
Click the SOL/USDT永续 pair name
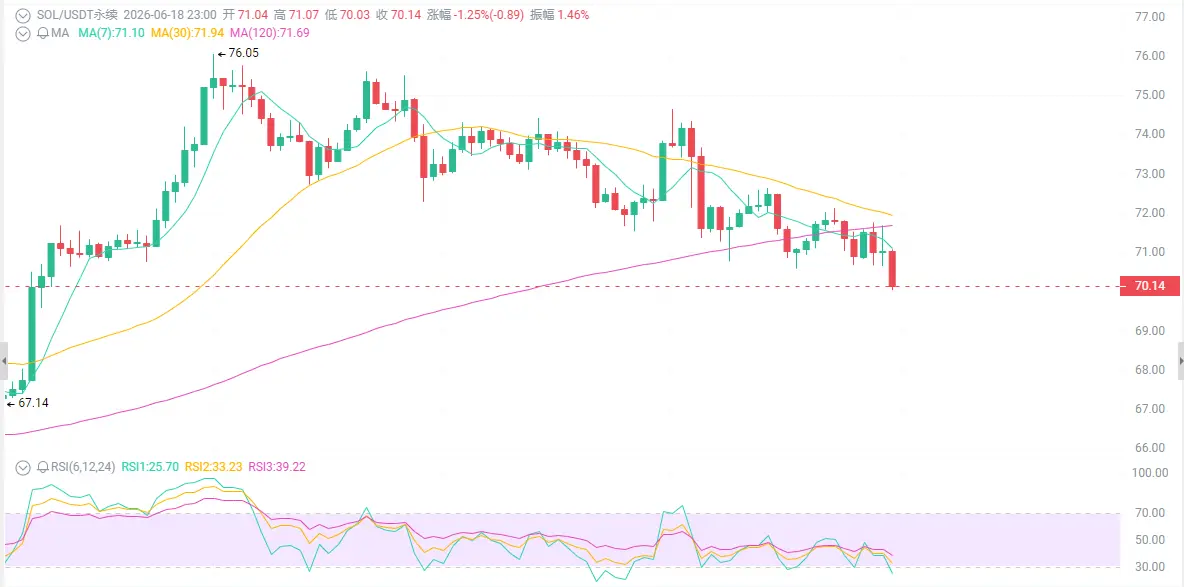point(77,14)
